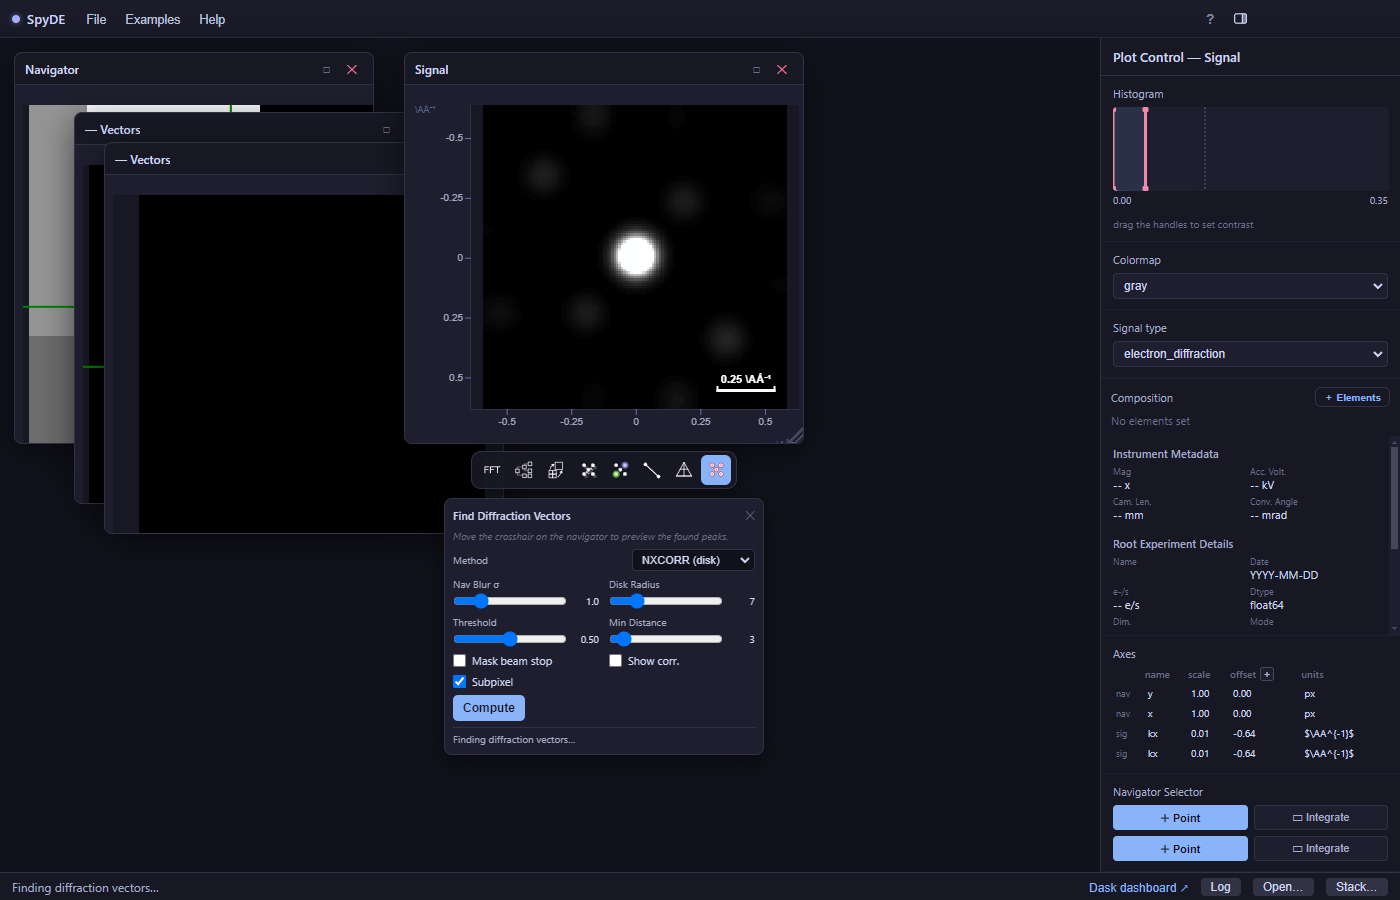1400x900 pixels.
Task: Click the Stack... button in status bar
Action: pos(1357,887)
